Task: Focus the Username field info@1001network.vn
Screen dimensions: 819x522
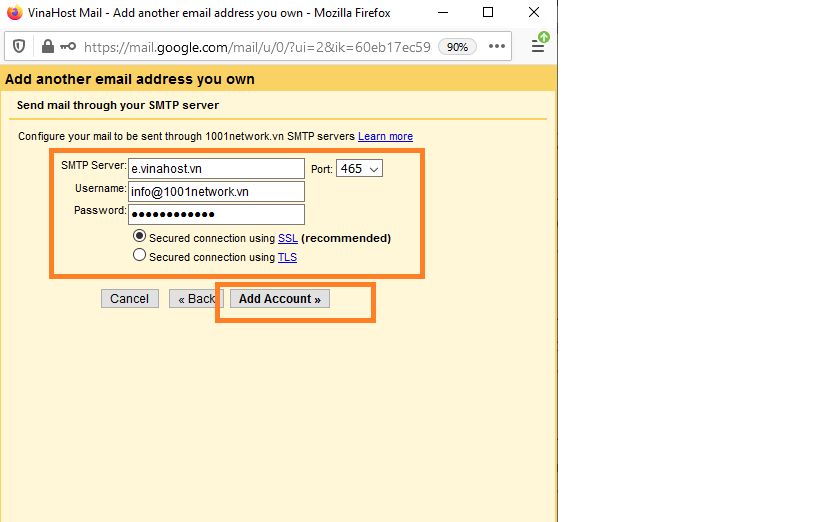Action: (x=216, y=192)
